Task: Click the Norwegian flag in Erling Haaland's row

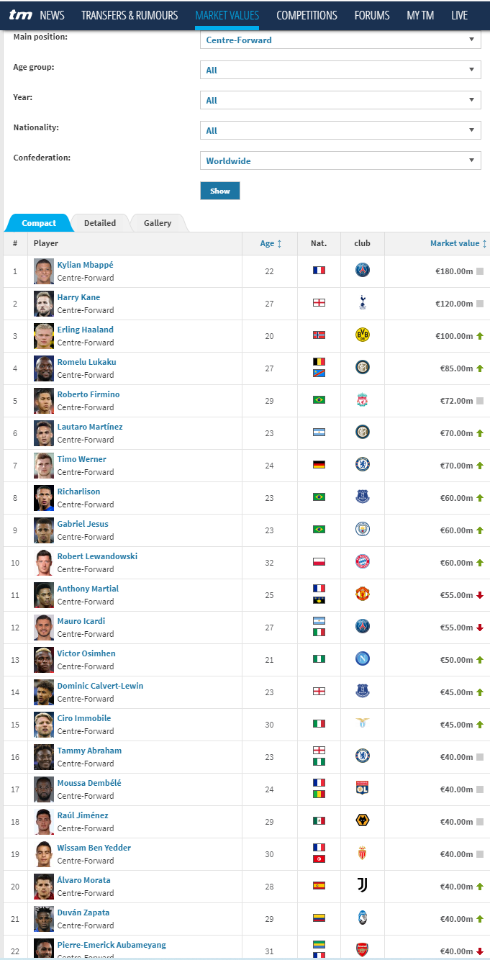Action: click(x=319, y=335)
